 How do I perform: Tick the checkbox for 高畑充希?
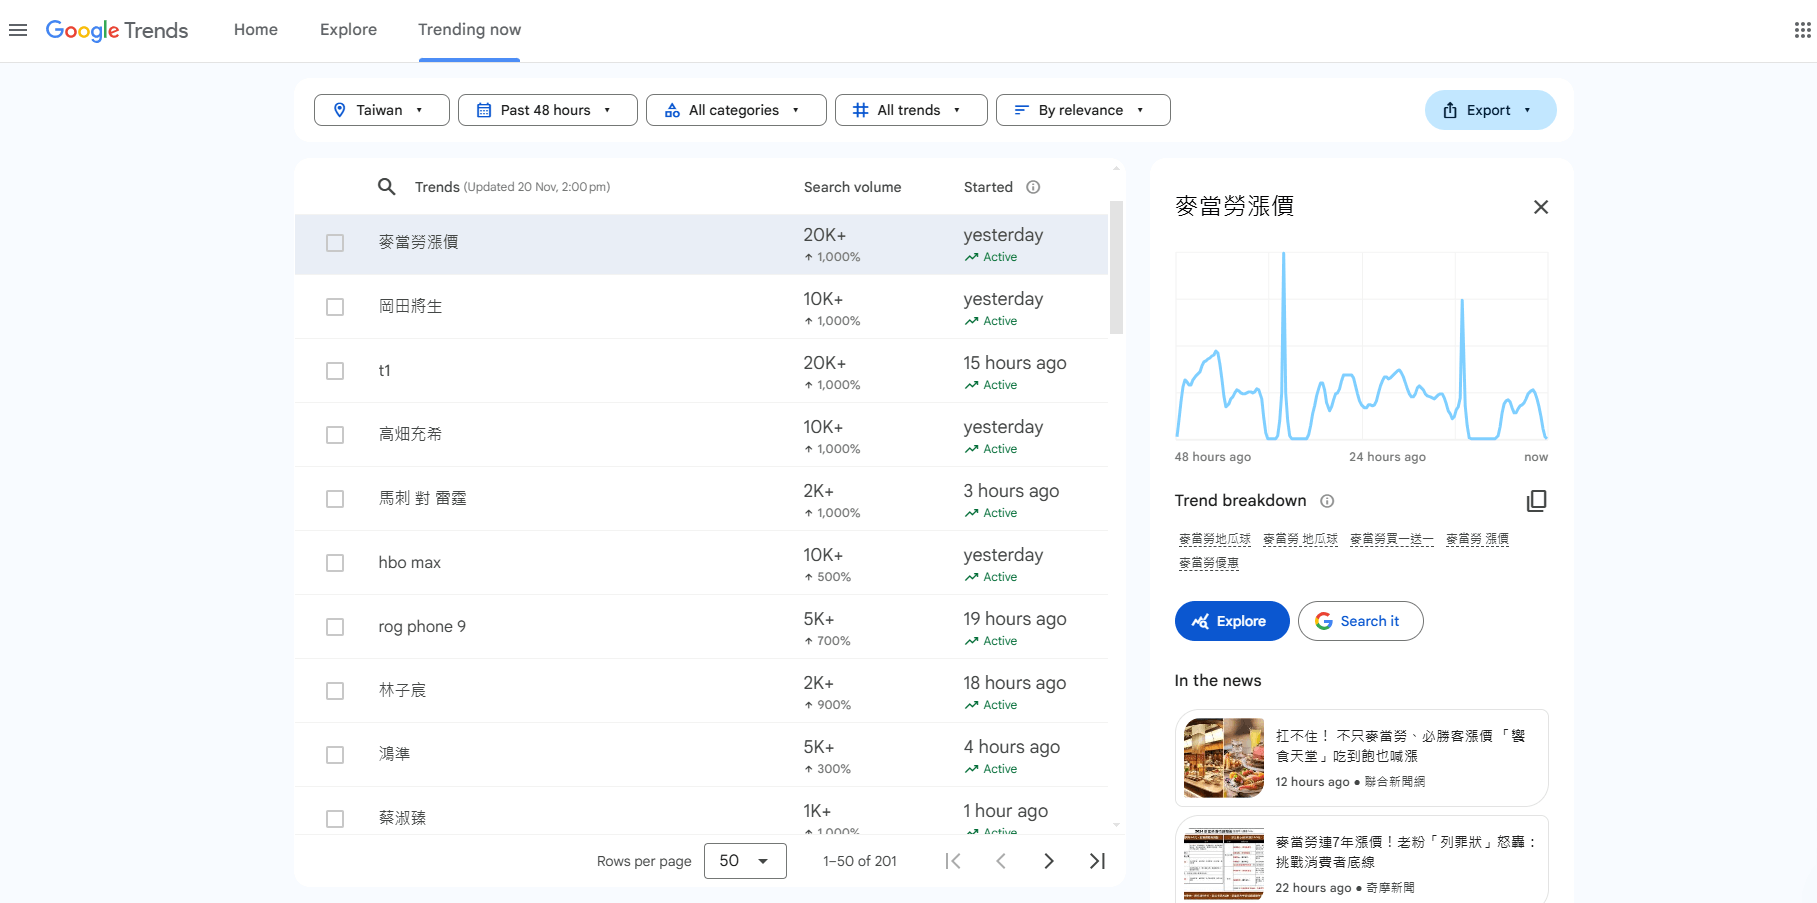coord(335,435)
